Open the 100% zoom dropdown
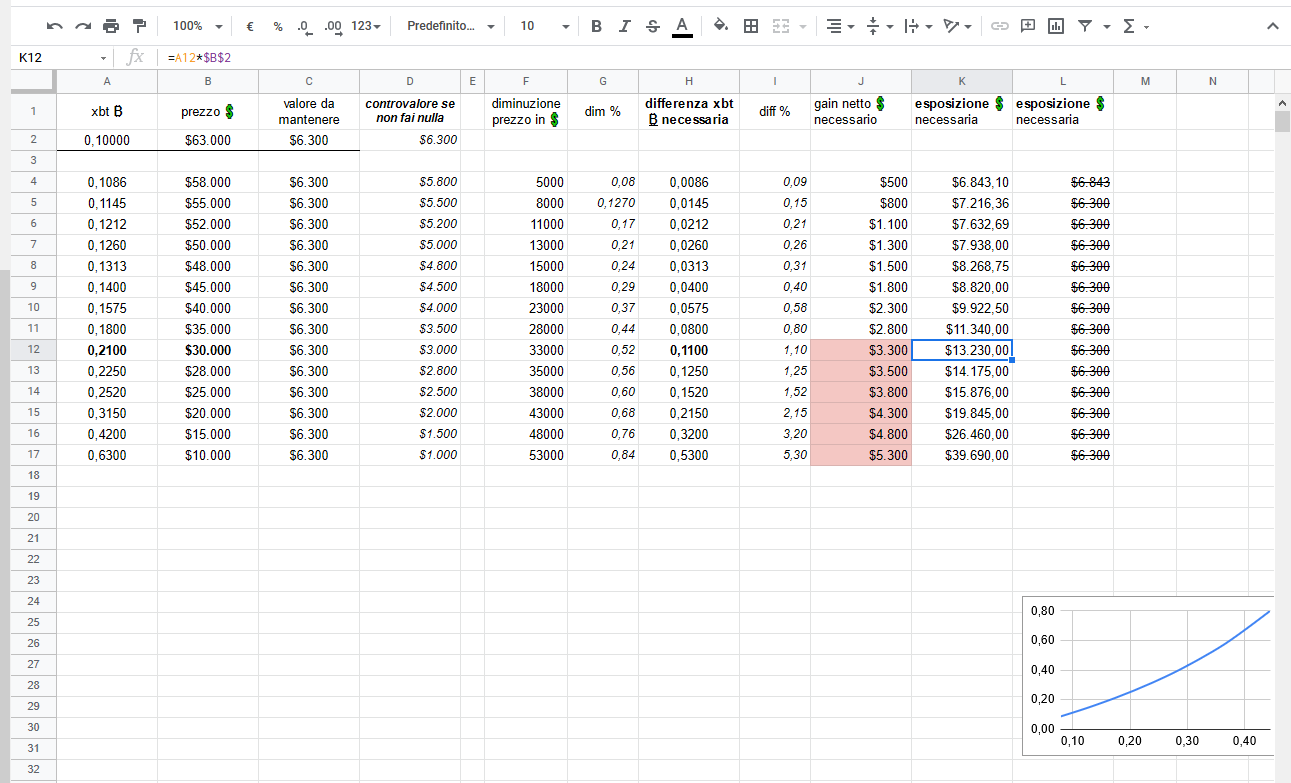Image resolution: width=1291 pixels, height=783 pixels. 197,26
